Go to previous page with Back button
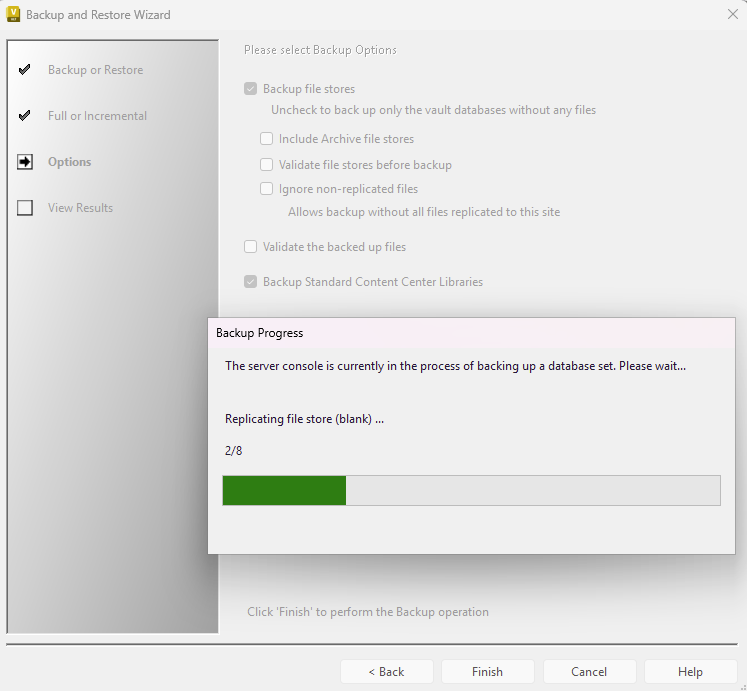Screen dimensions: 747x691 tap(386, 671)
